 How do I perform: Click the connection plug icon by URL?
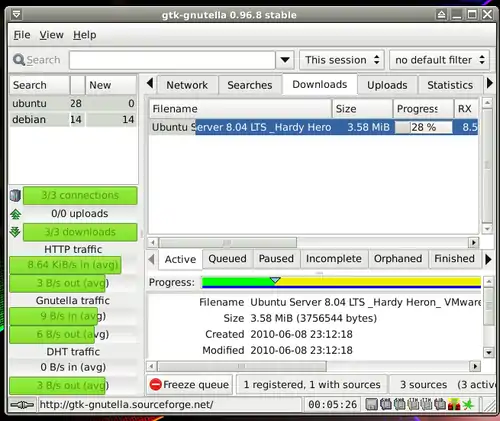[x=22, y=405]
